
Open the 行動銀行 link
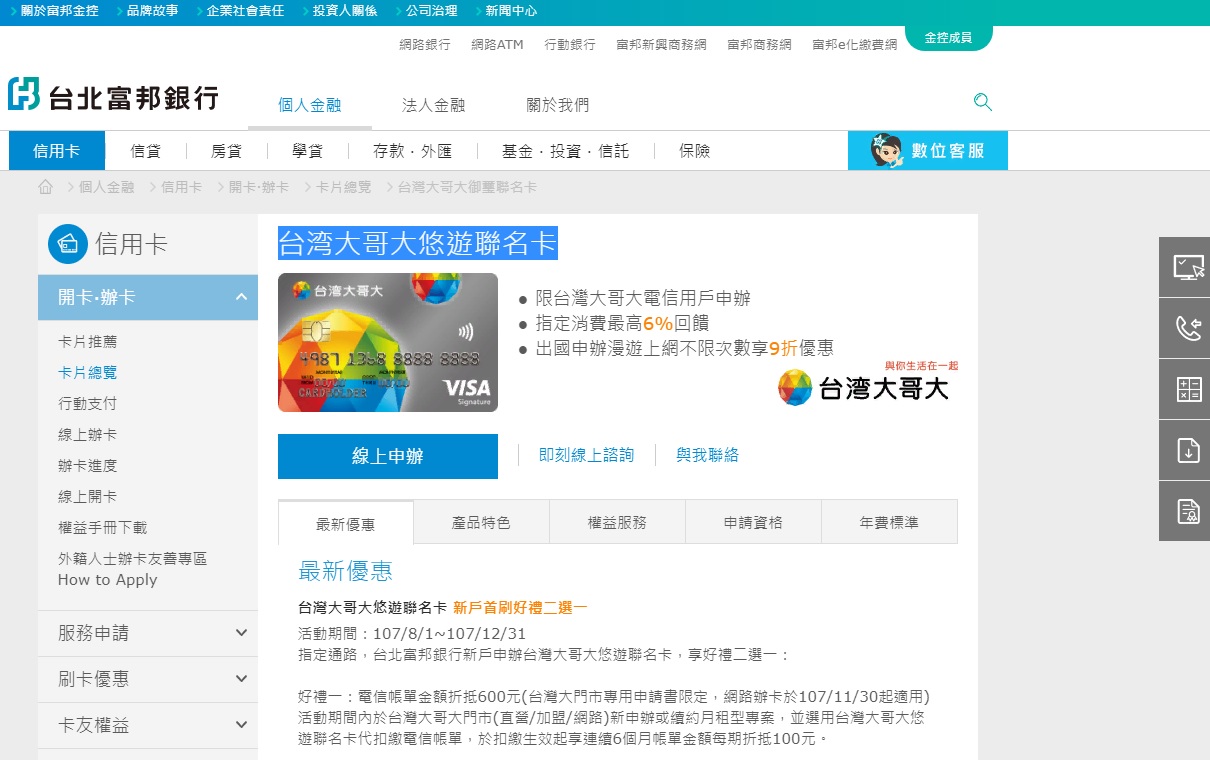point(570,44)
